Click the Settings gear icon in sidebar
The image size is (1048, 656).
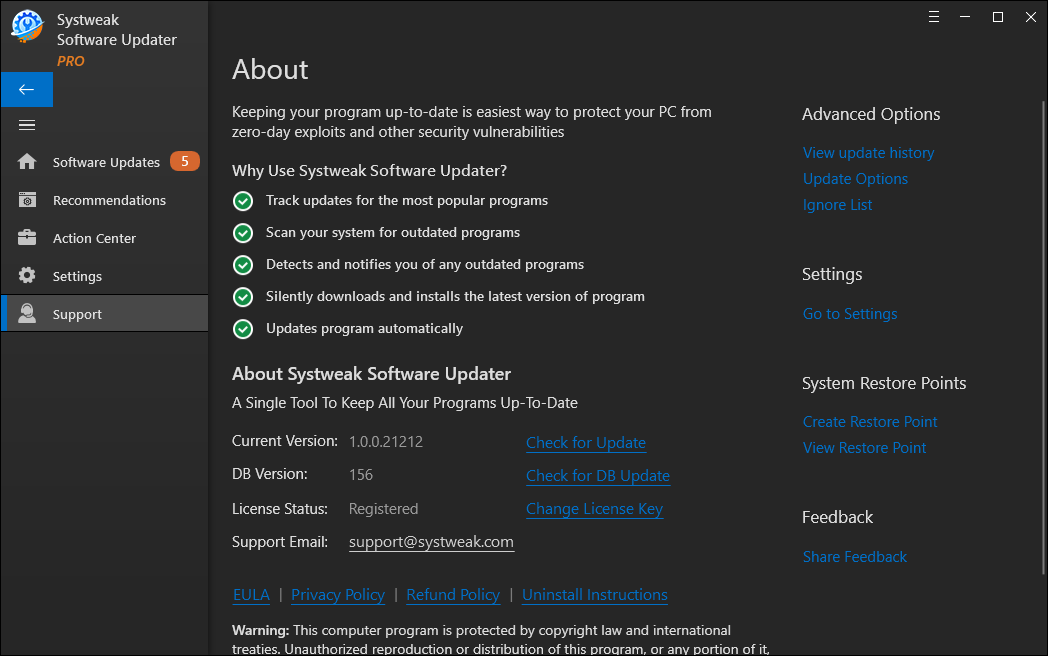pos(27,276)
